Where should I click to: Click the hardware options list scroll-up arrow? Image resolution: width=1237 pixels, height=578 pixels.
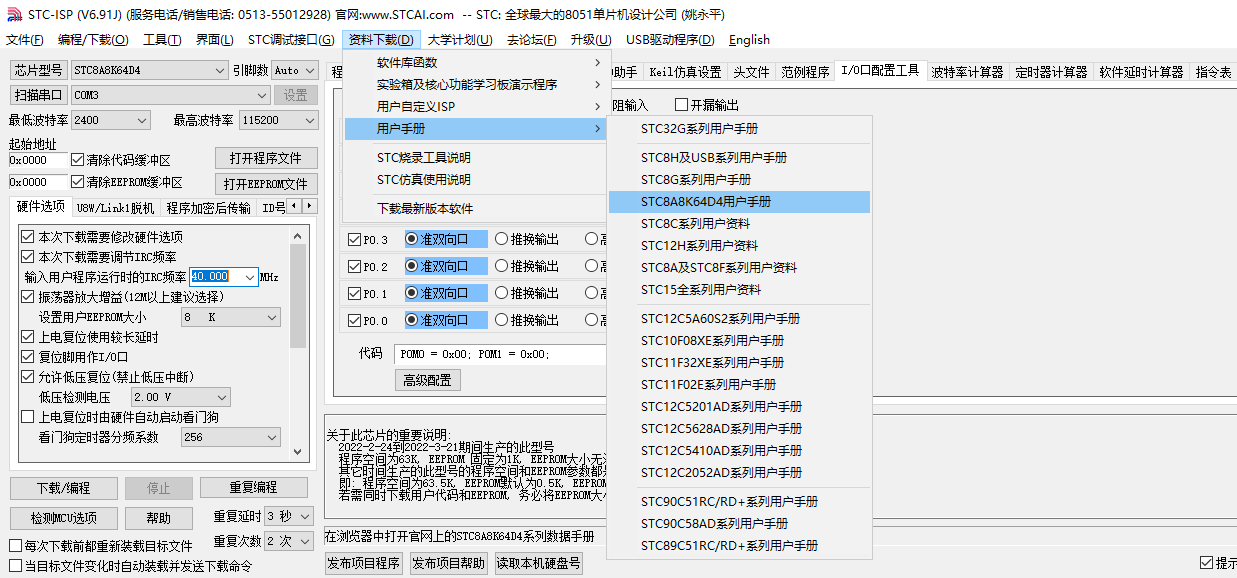(x=298, y=235)
